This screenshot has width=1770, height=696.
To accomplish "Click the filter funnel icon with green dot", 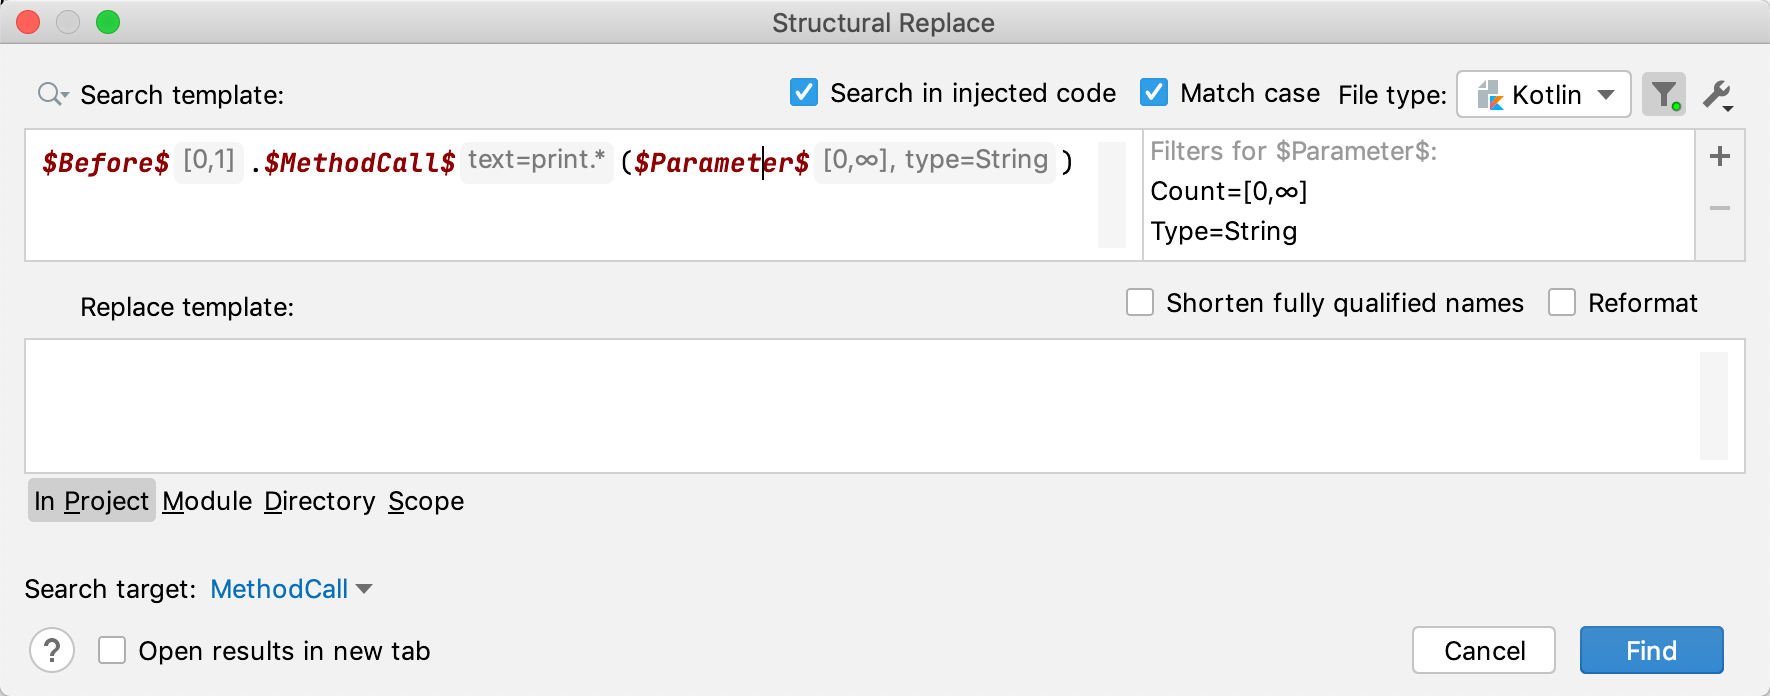I will [1663, 94].
